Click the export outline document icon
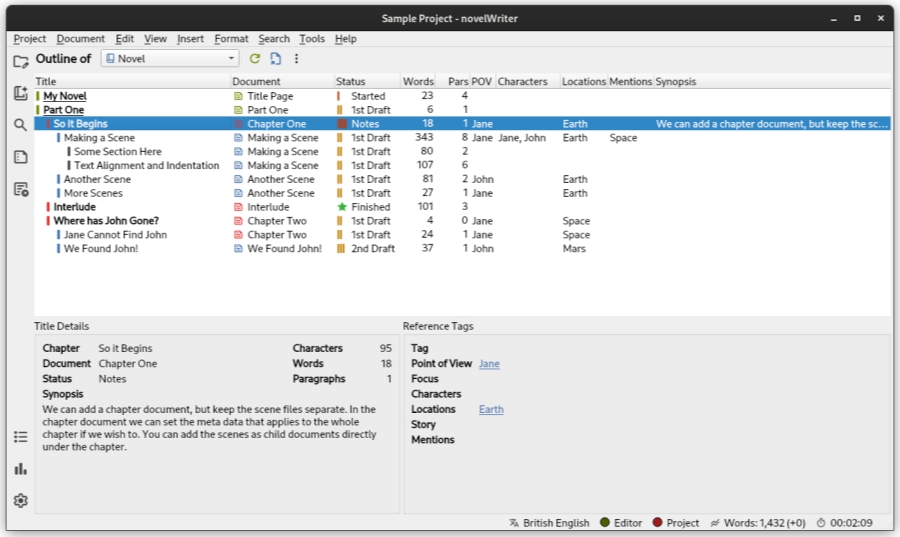The height and width of the screenshot is (537, 900). click(275, 59)
